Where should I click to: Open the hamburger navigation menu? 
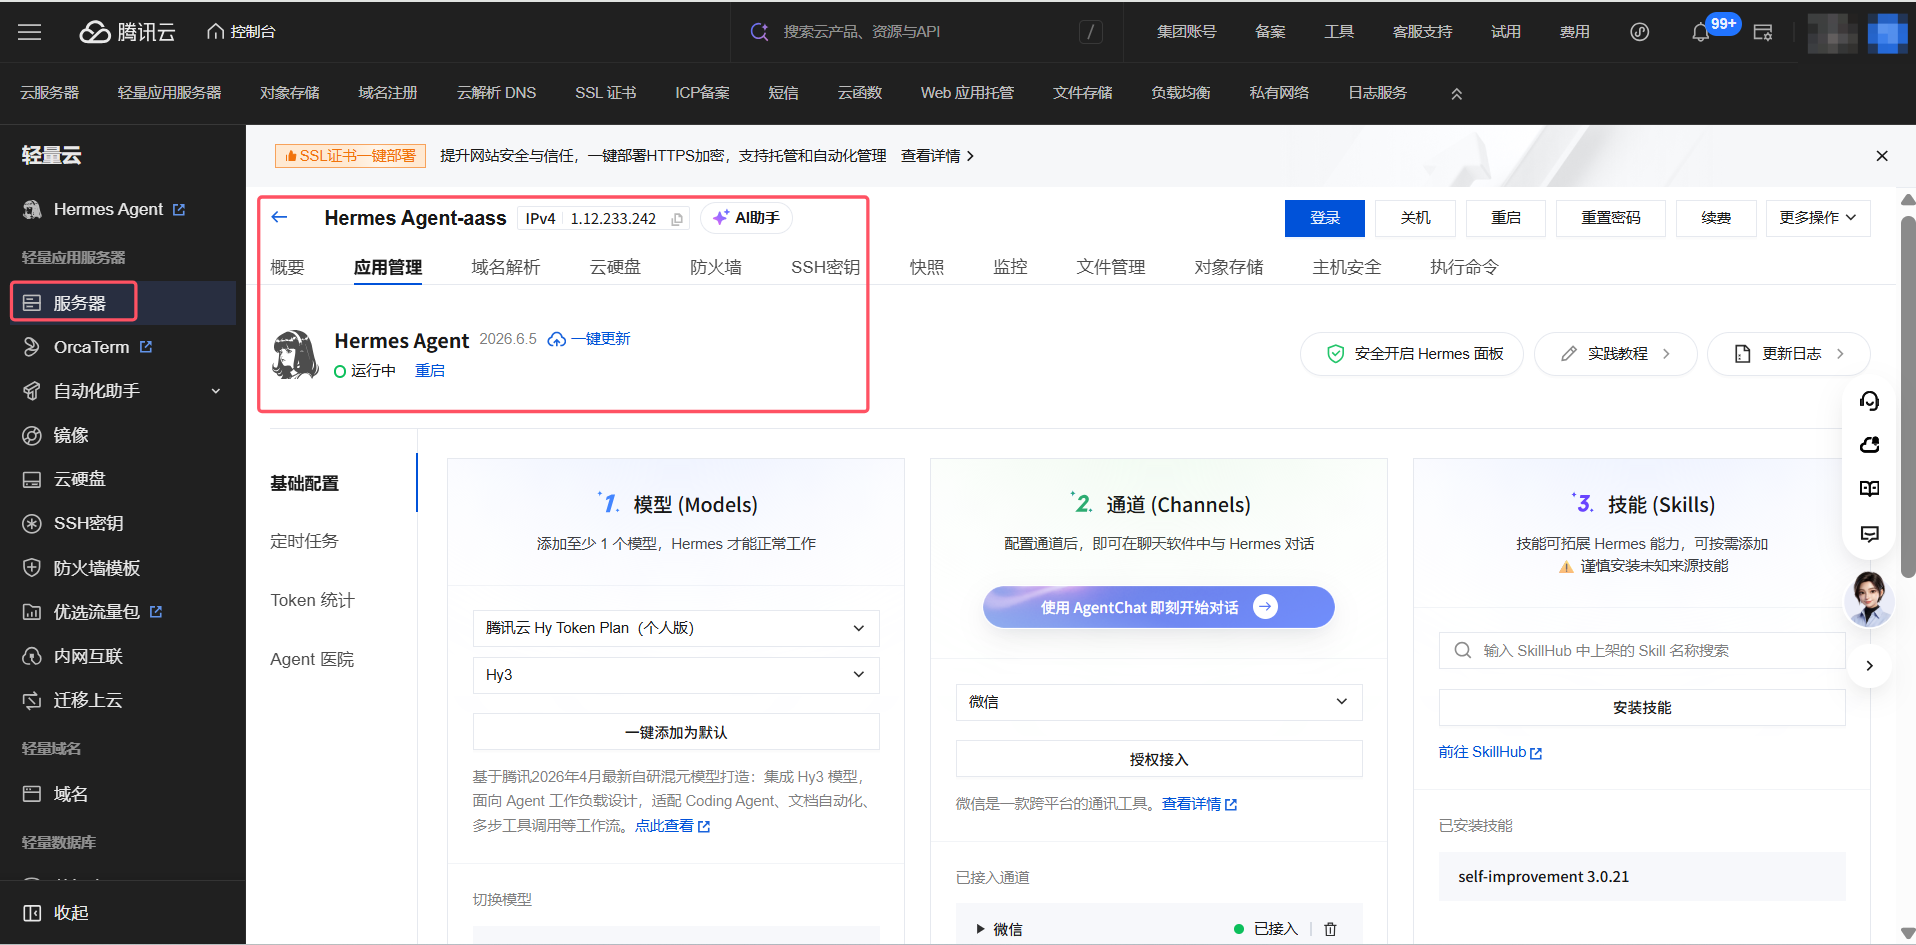(x=30, y=32)
